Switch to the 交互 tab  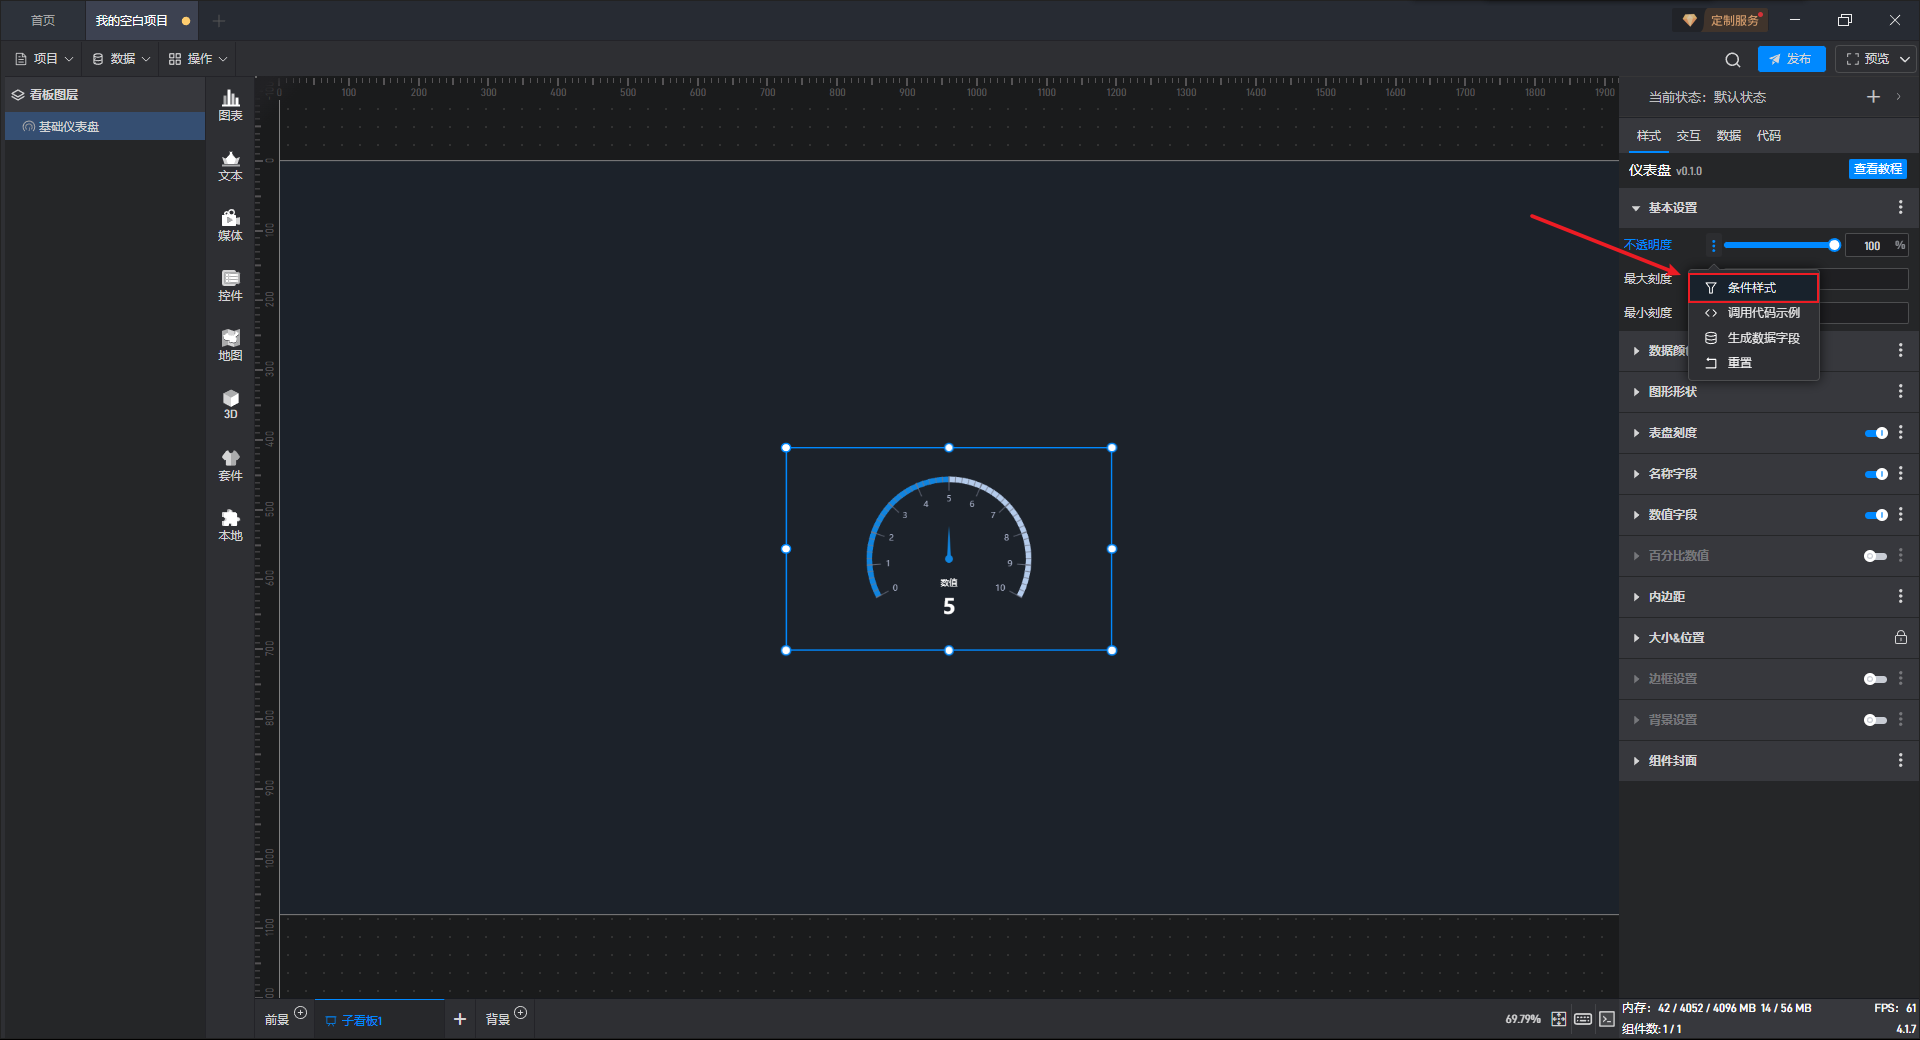[1688, 136]
